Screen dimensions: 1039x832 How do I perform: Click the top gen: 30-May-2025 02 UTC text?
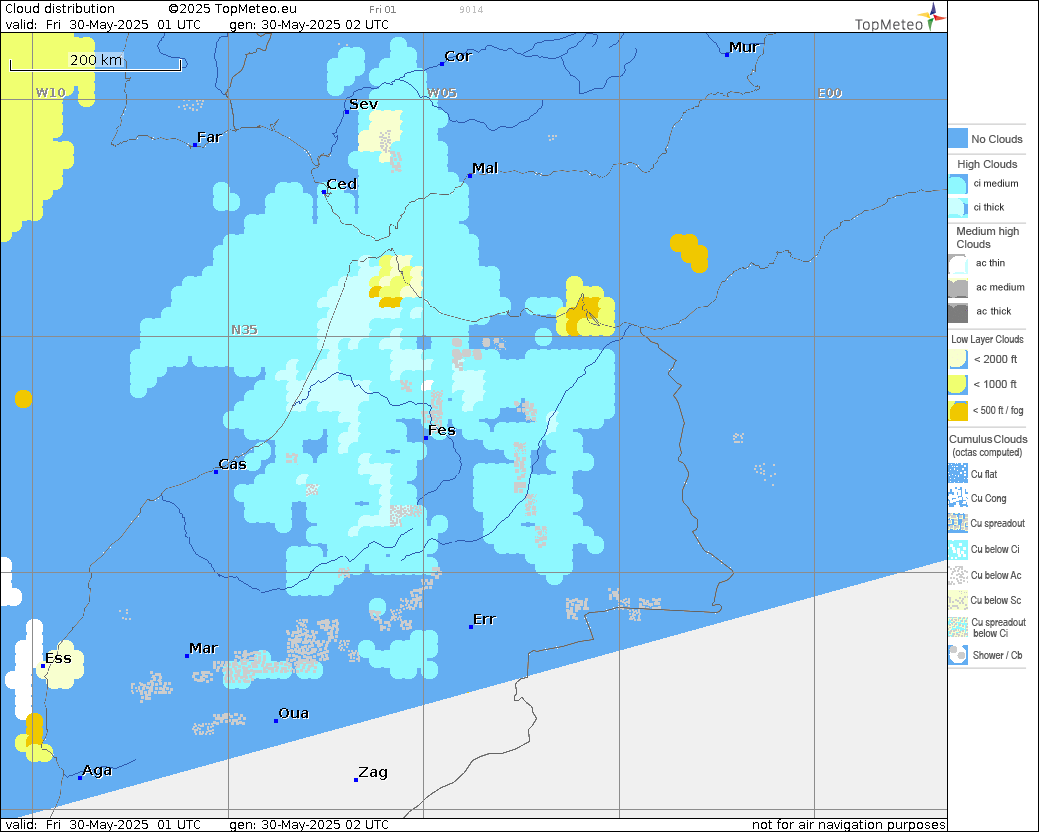pyautogui.click(x=309, y=25)
